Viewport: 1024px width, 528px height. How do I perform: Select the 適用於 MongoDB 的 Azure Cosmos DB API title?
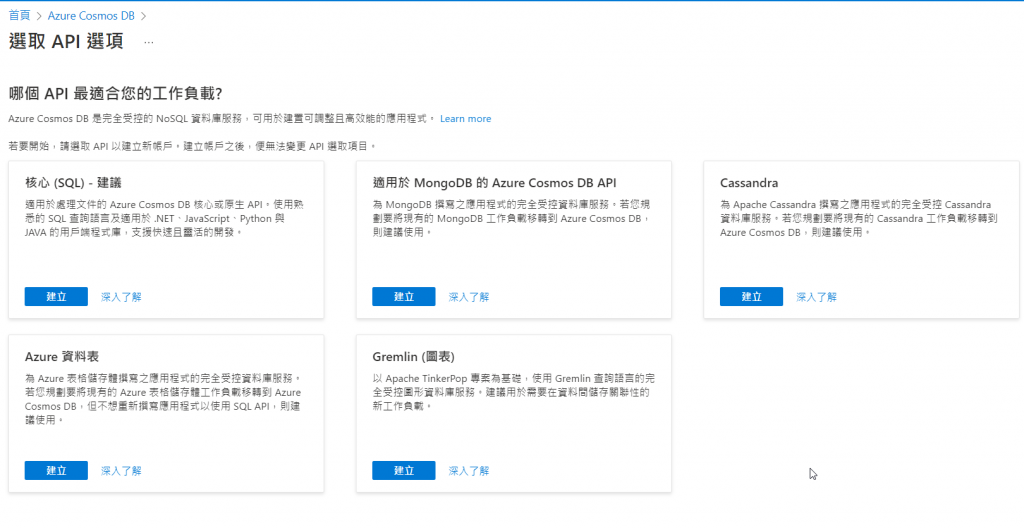494,183
